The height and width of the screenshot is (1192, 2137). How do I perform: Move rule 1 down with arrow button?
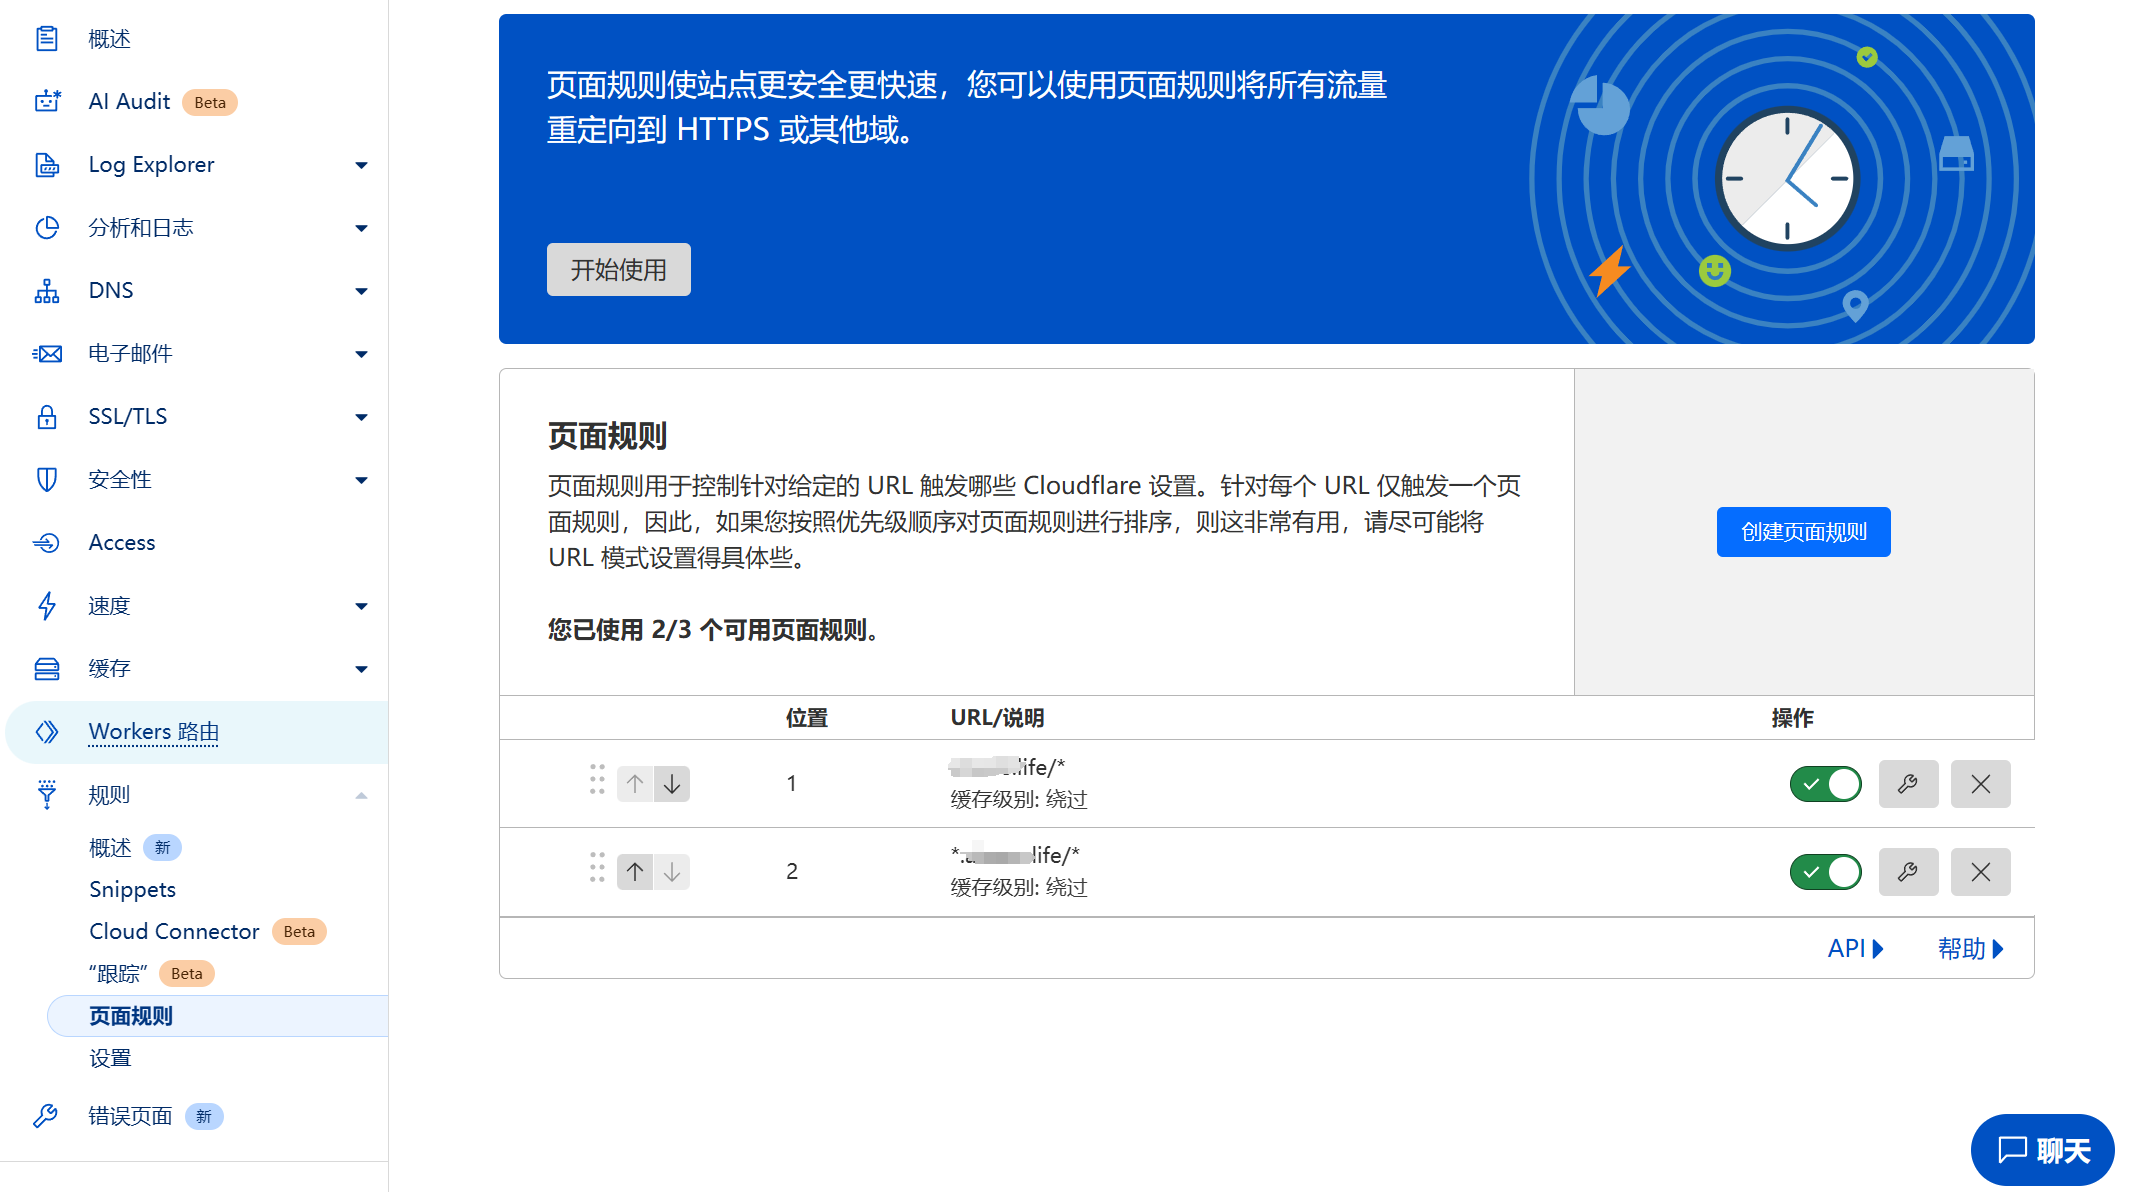tap(672, 784)
